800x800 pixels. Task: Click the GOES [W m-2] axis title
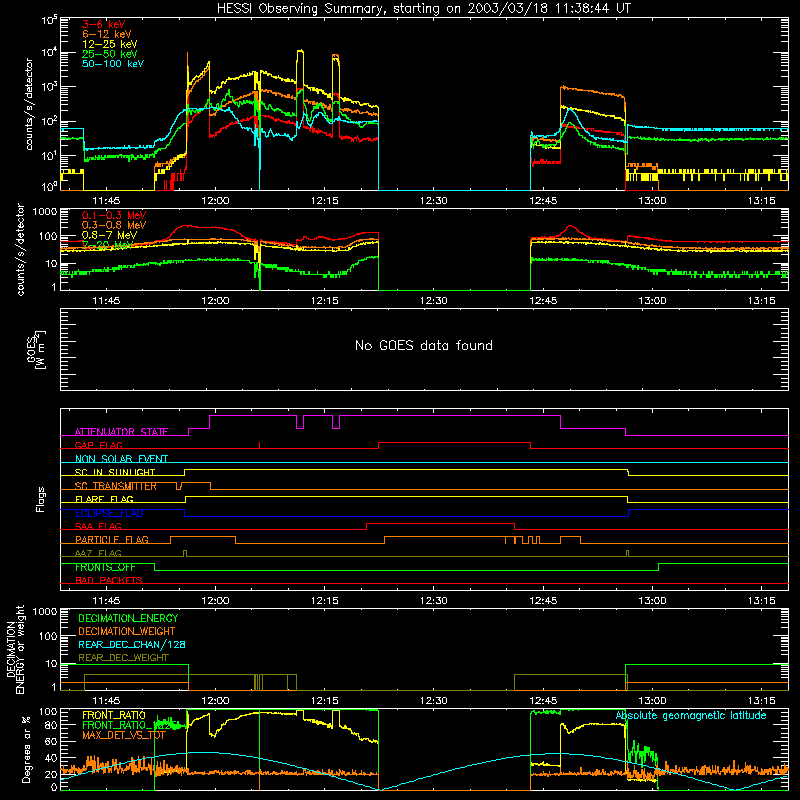[x=36, y=349]
